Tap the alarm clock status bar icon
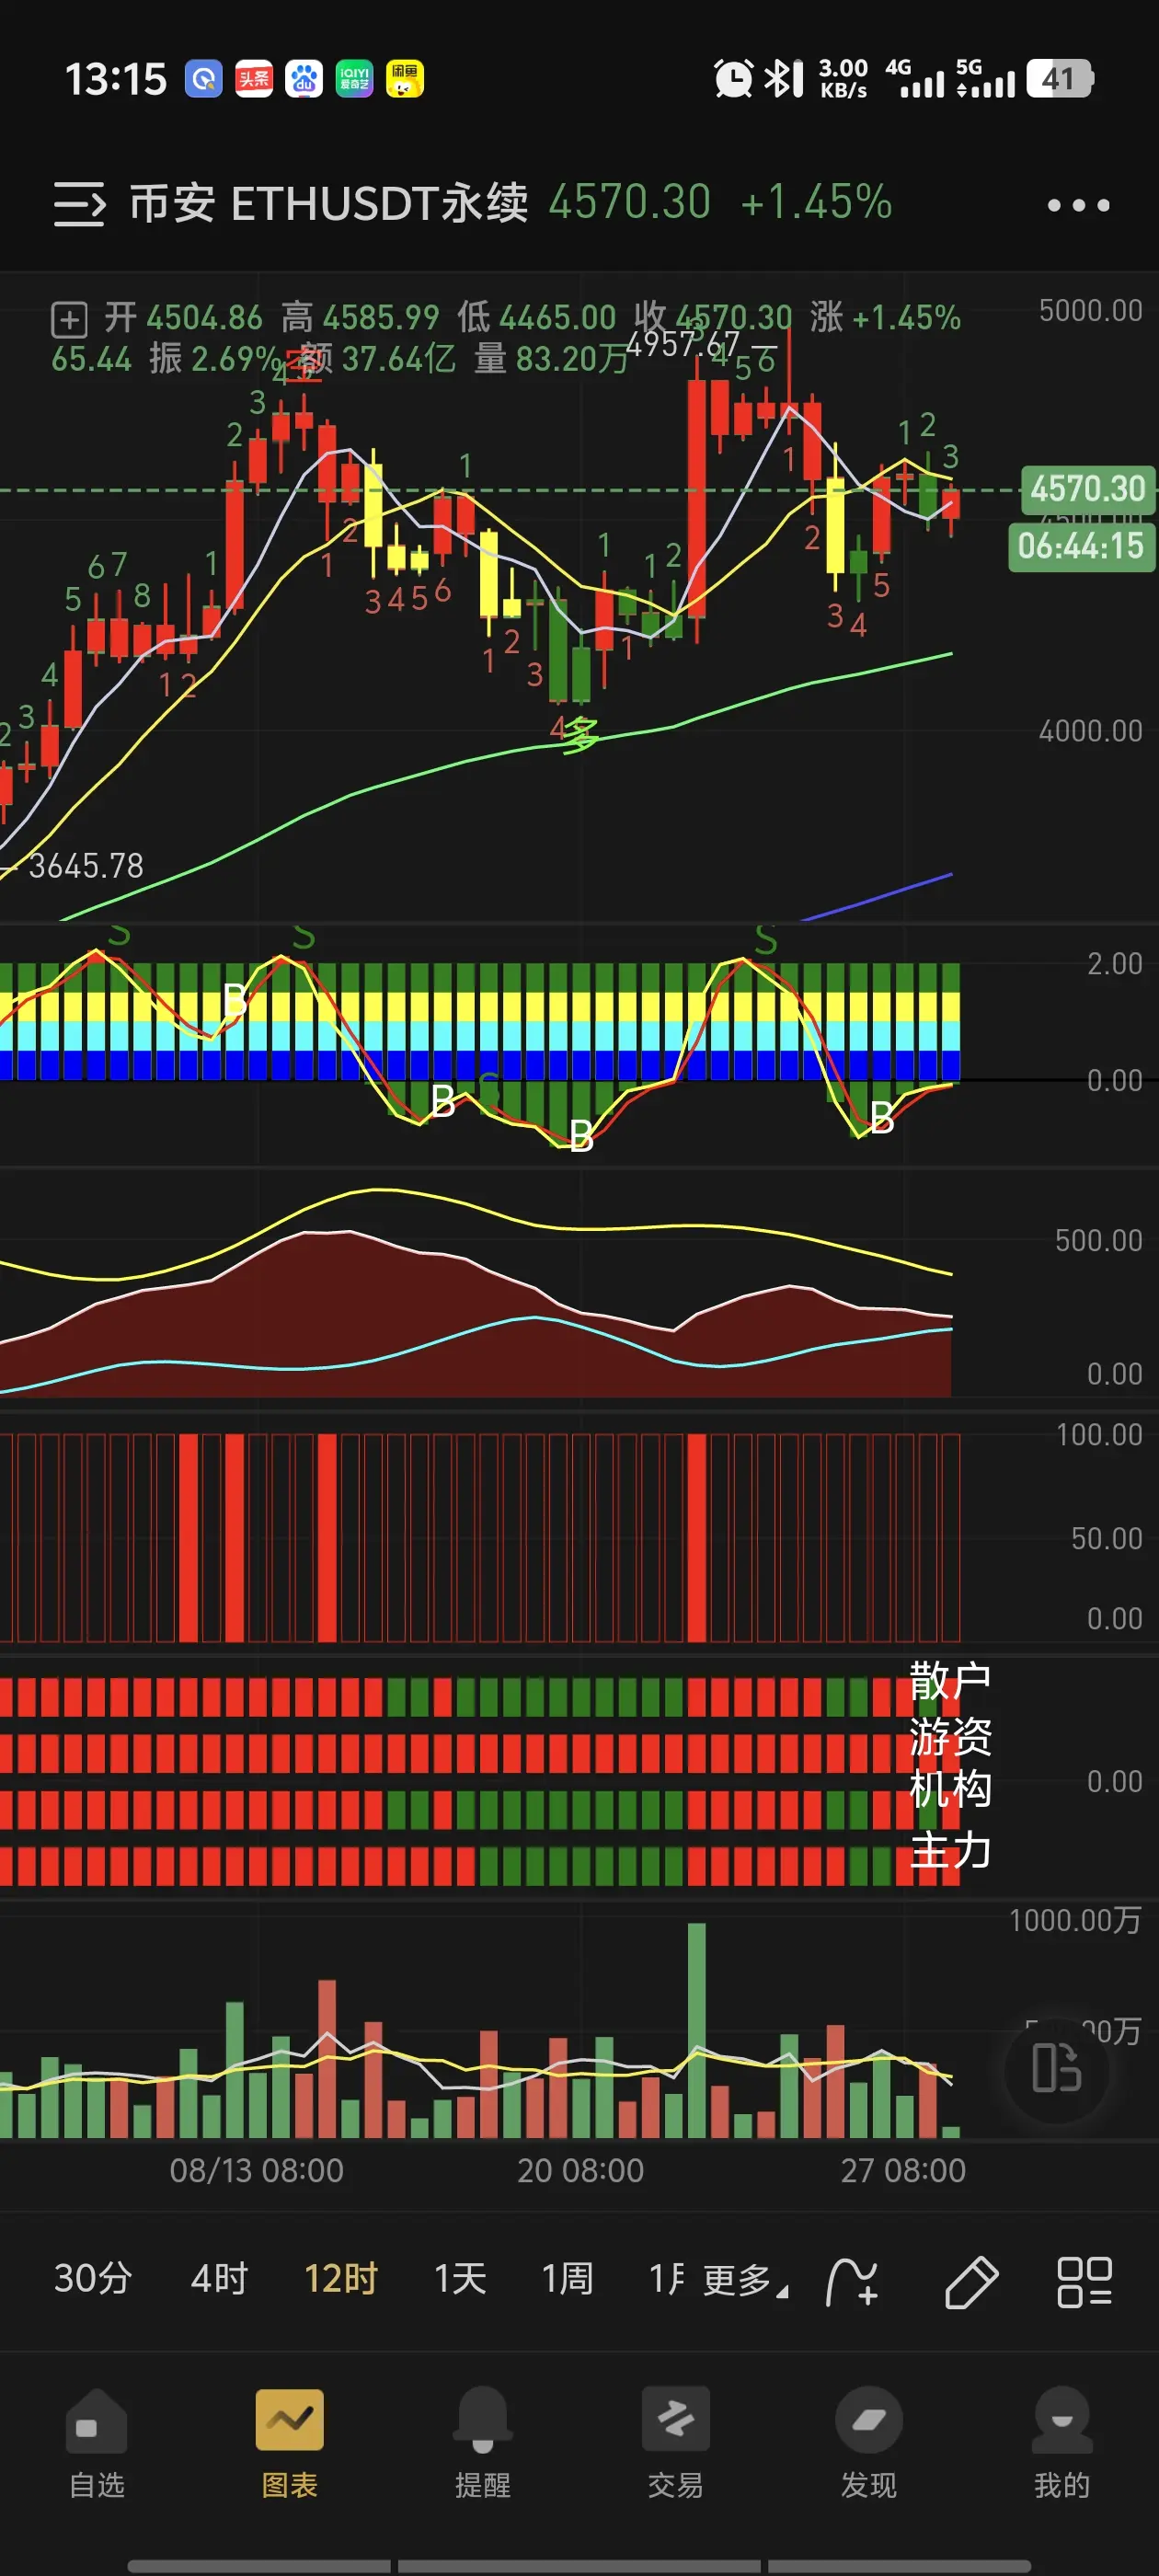Screen dimensions: 1159x2576 (x=733, y=79)
